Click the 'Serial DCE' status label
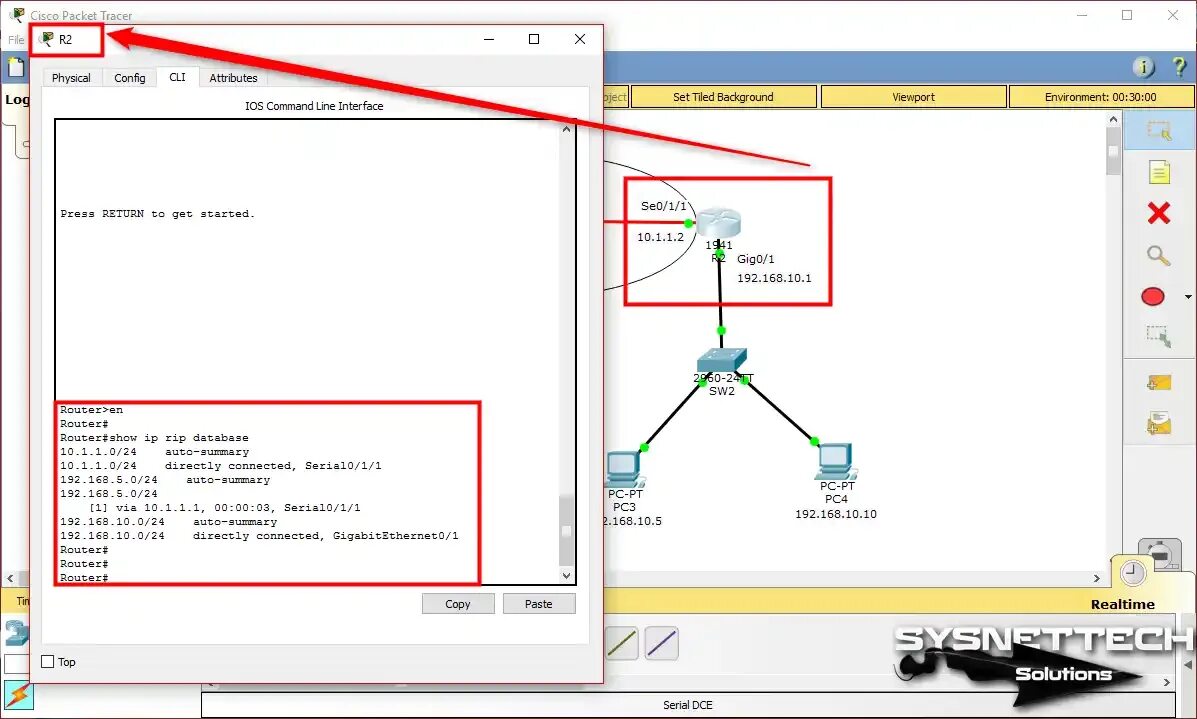The height and width of the screenshot is (719, 1197). pos(688,704)
